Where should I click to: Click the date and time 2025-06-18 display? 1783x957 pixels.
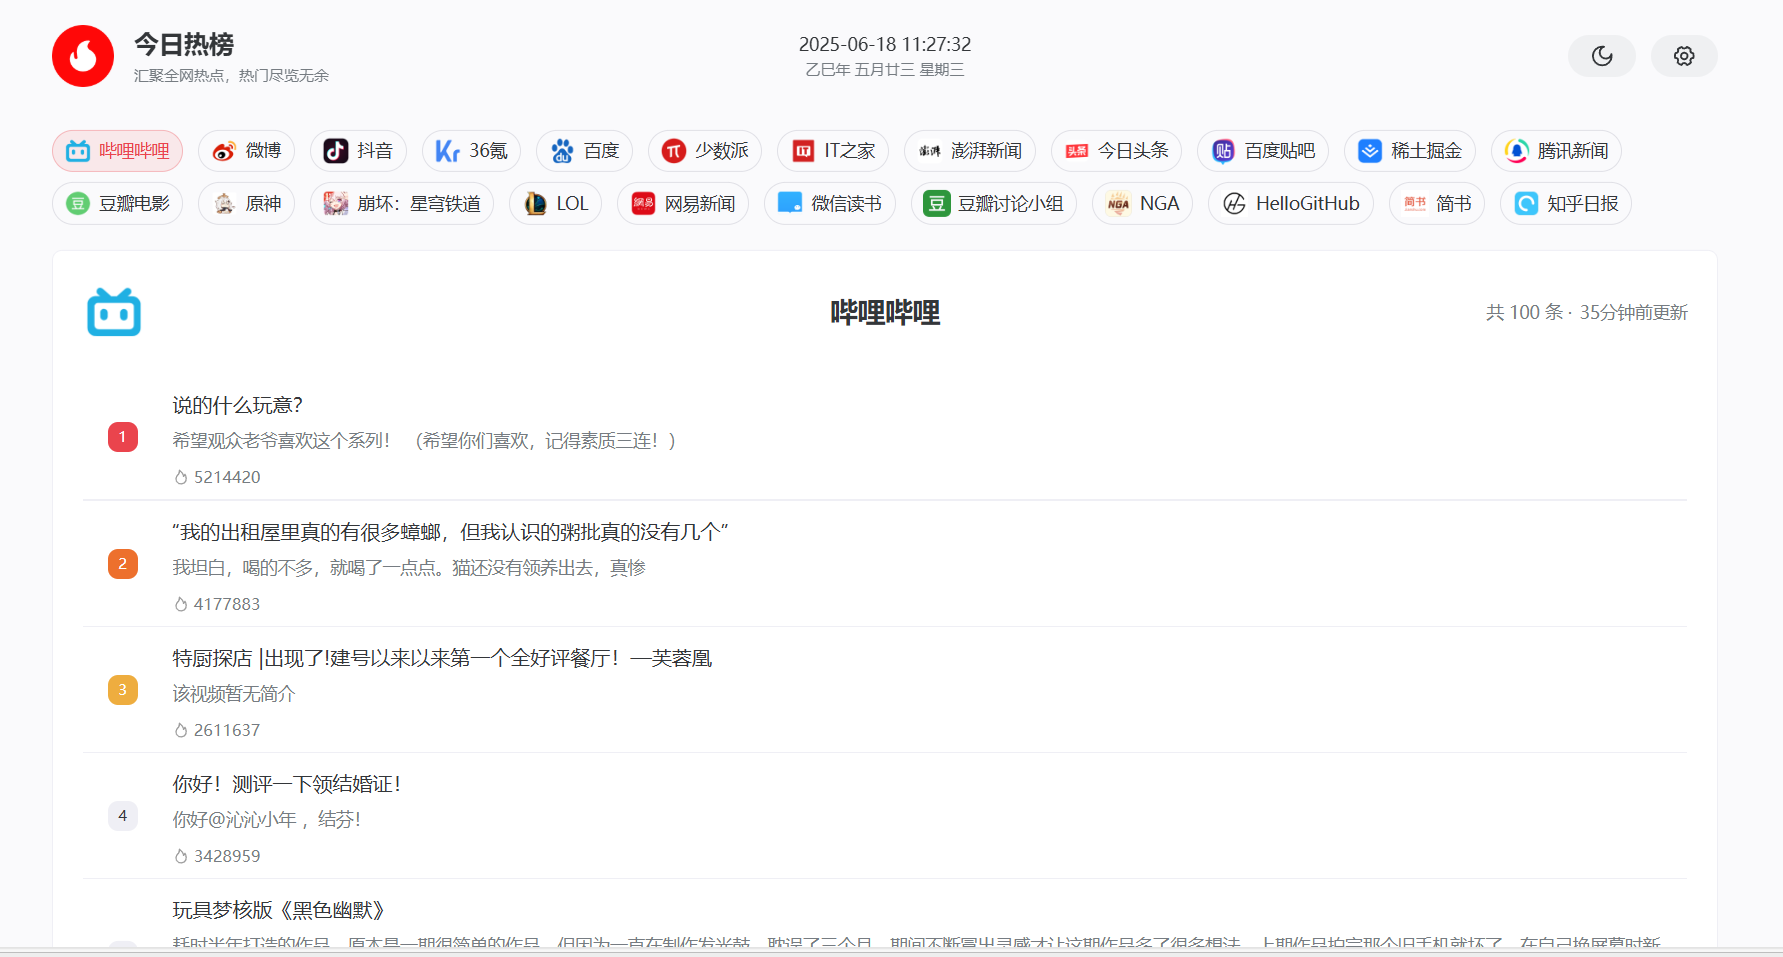click(885, 44)
